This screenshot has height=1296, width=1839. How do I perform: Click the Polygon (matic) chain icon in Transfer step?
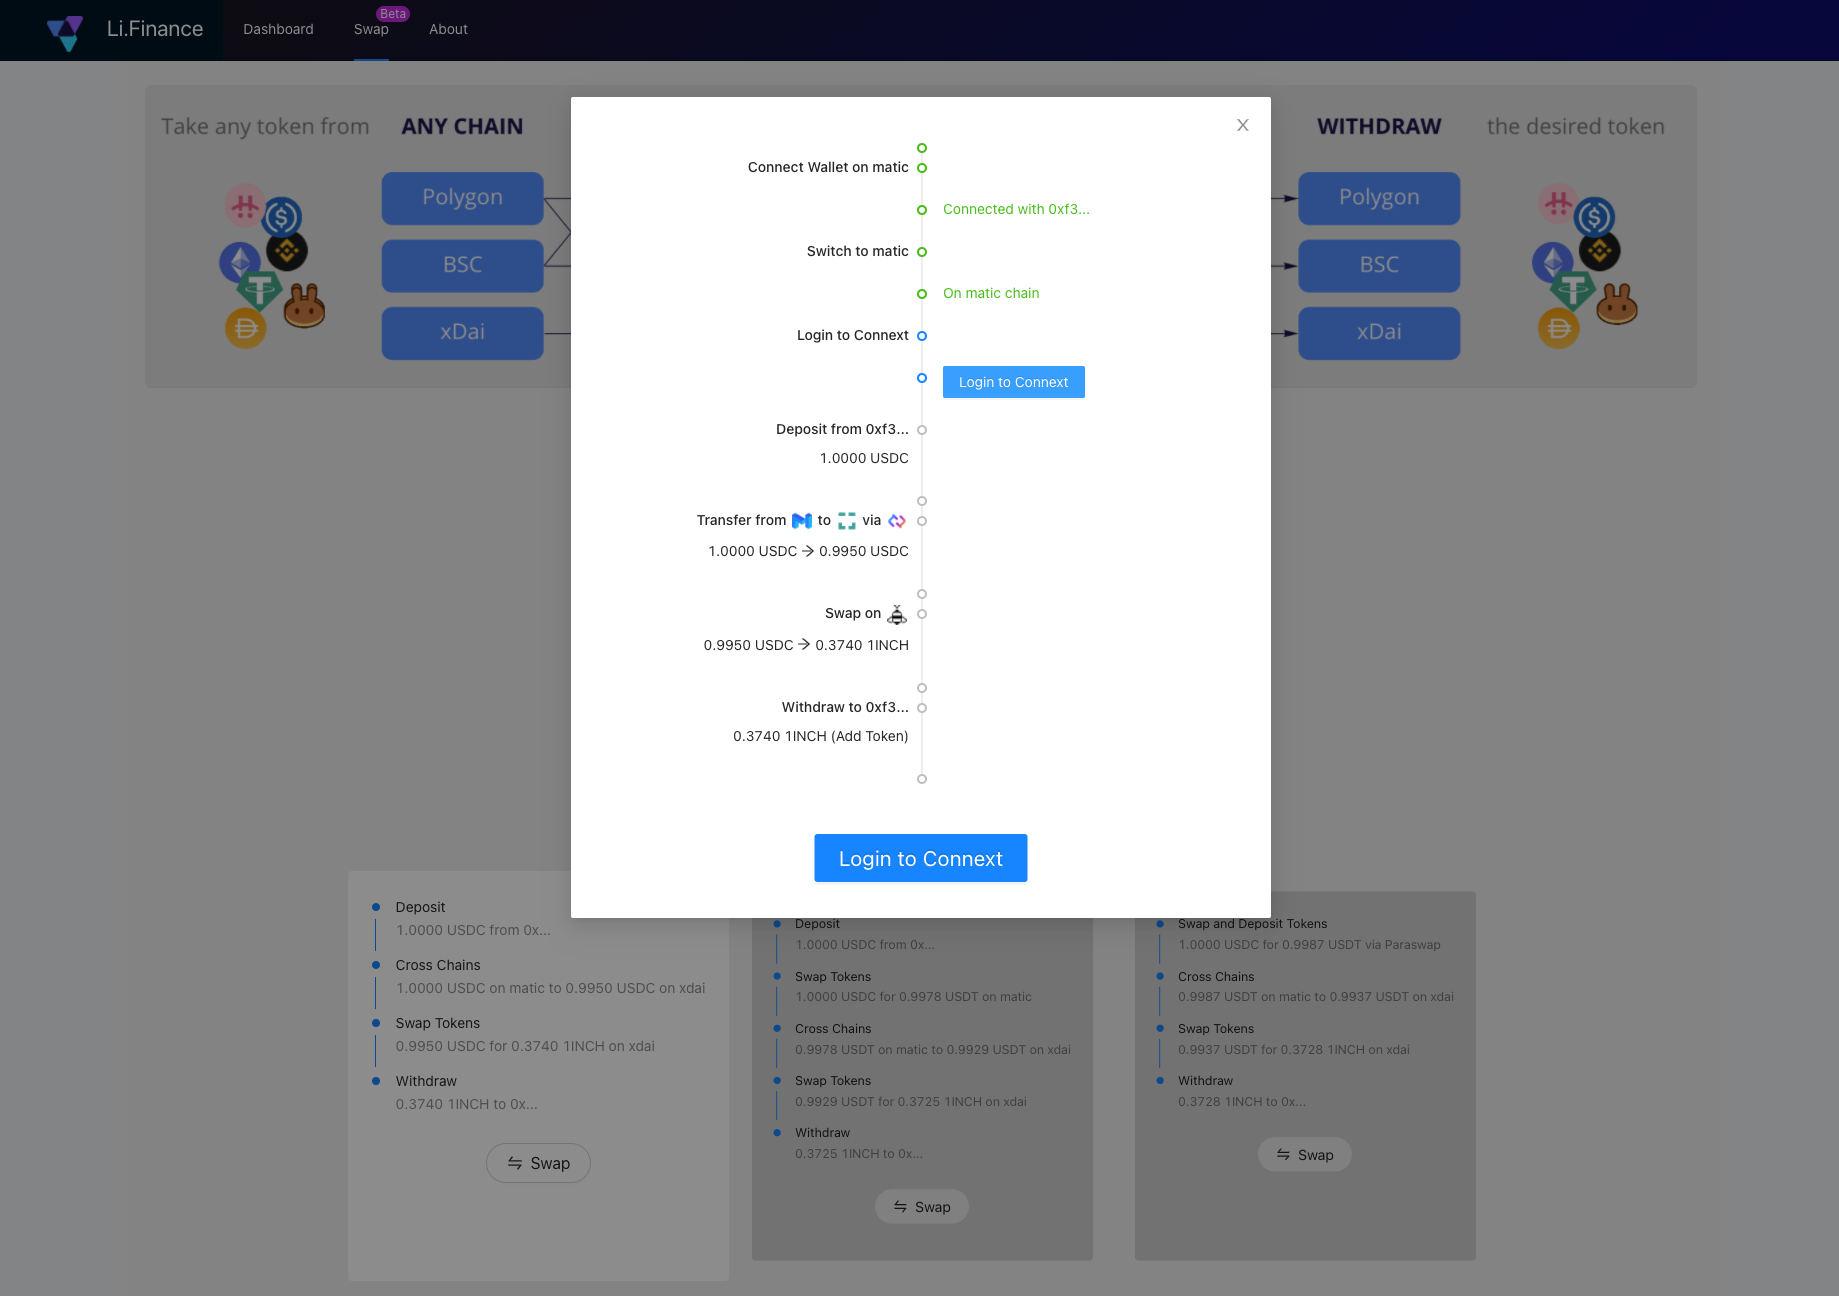pos(802,521)
